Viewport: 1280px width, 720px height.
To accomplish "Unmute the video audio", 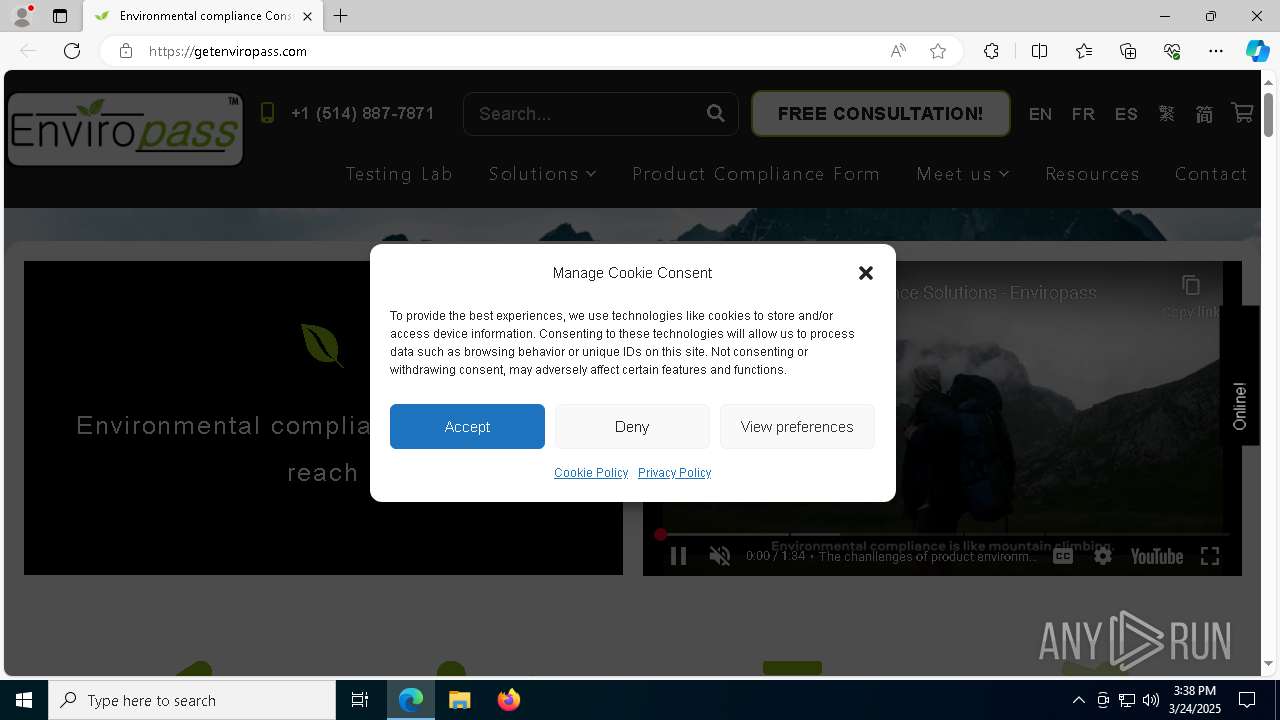I will 720,556.
